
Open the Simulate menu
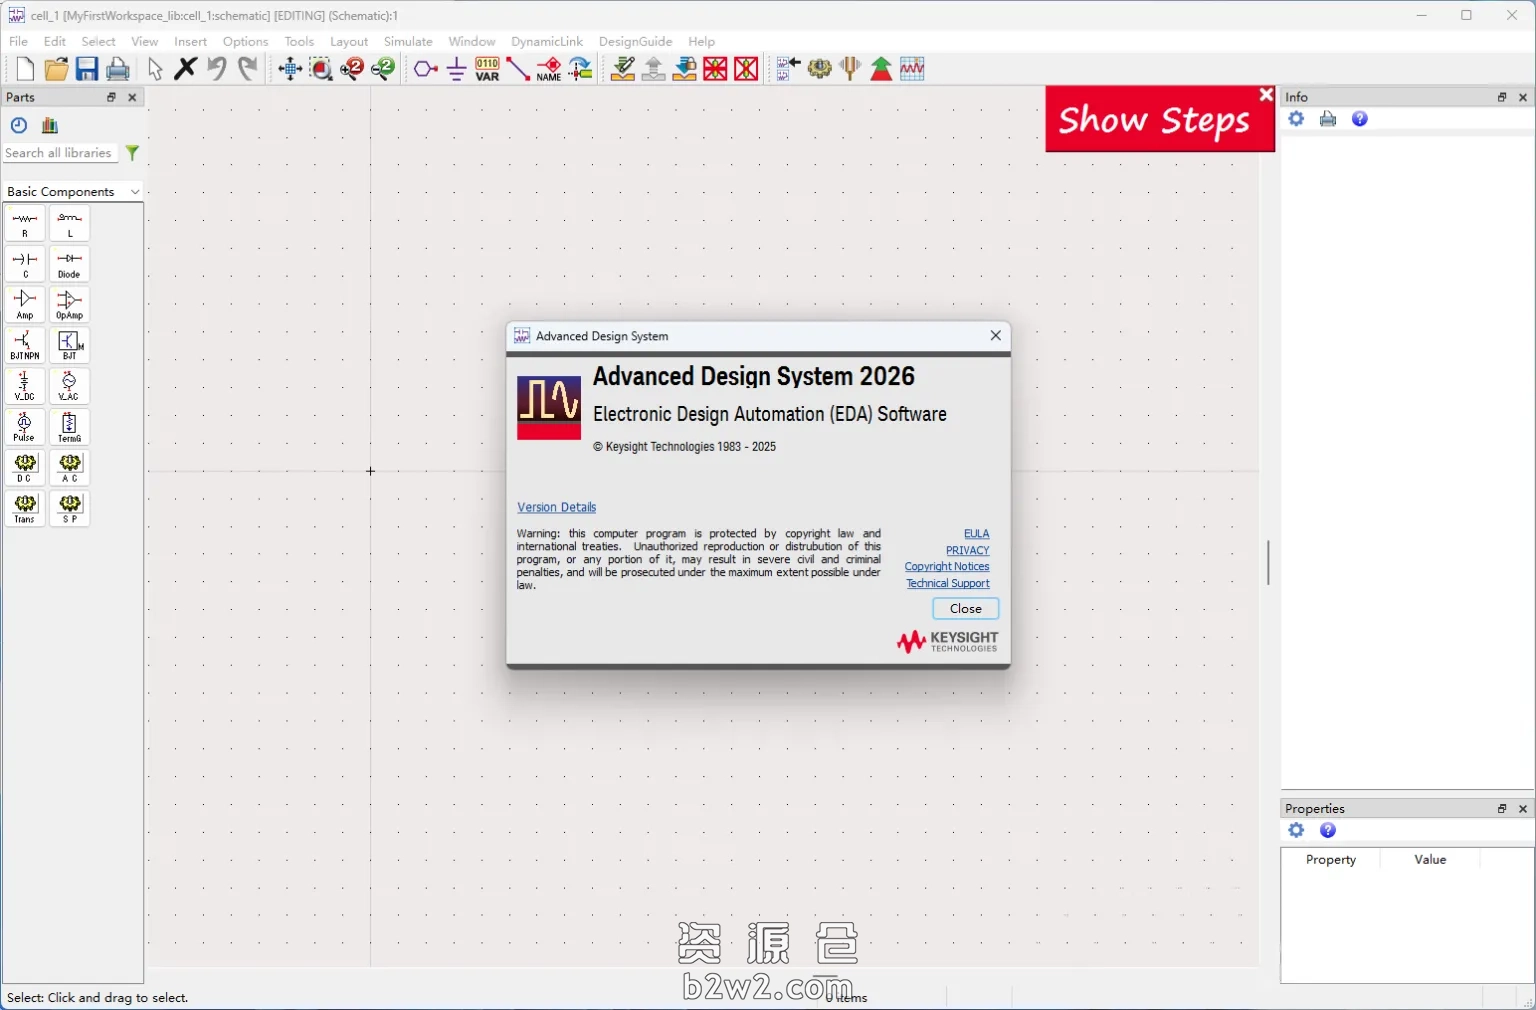pyautogui.click(x=408, y=41)
